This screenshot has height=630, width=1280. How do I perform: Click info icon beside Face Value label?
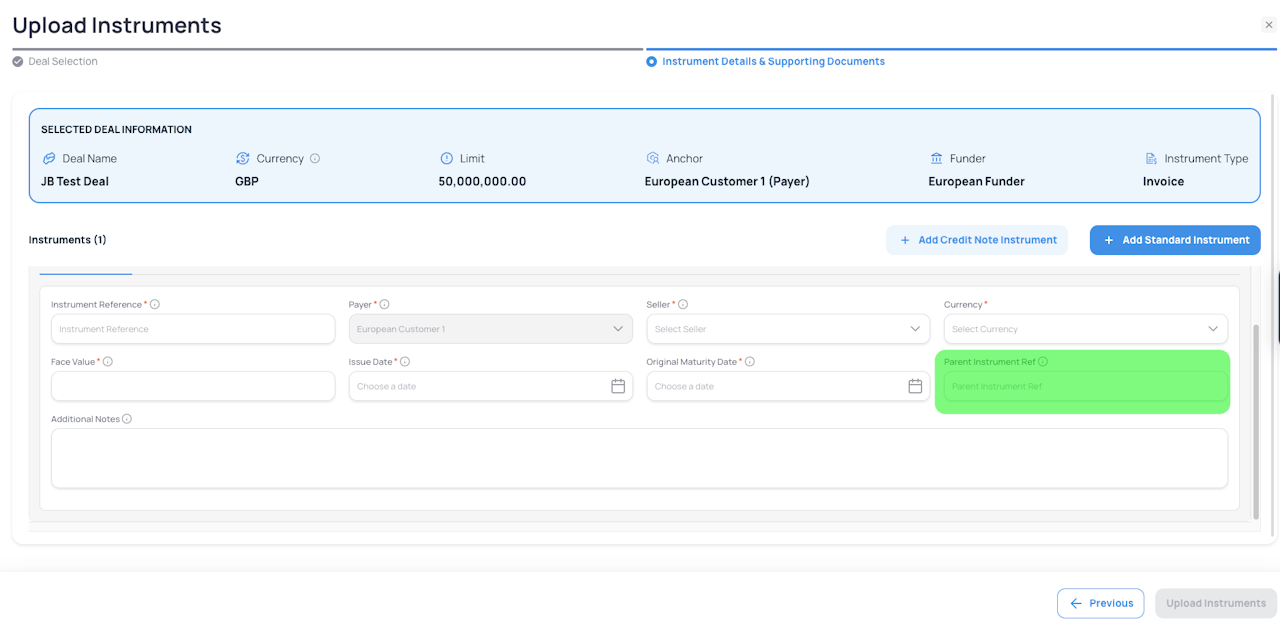pyautogui.click(x=108, y=362)
